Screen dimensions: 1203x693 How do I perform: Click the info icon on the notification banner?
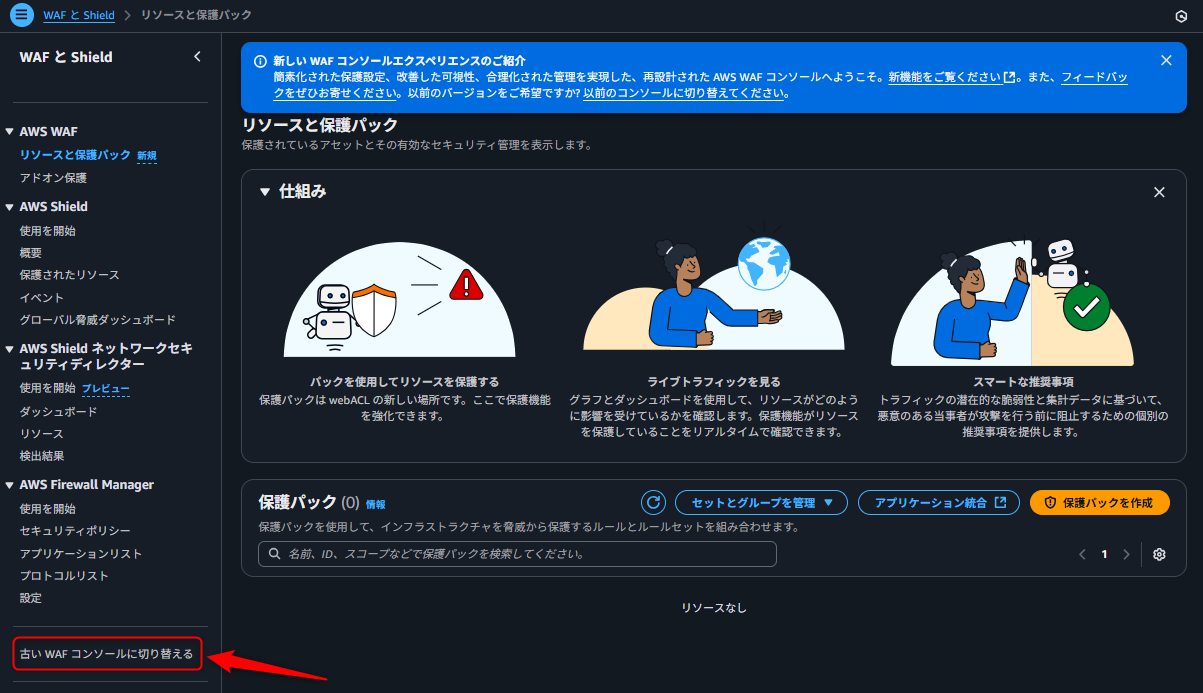[260, 60]
